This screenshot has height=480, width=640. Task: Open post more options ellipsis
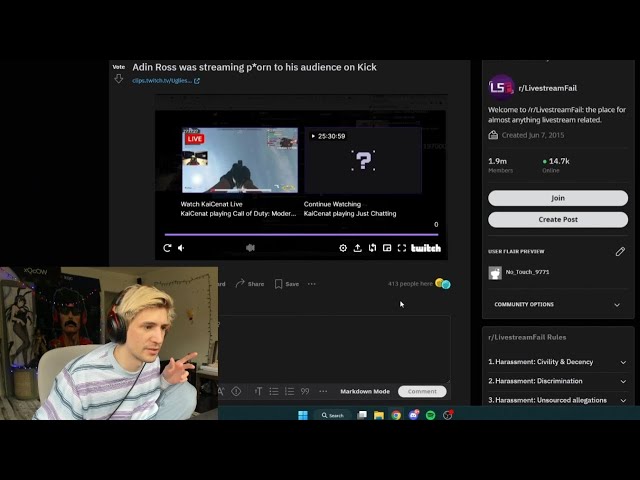pyautogui.click(x=312, y=284)
